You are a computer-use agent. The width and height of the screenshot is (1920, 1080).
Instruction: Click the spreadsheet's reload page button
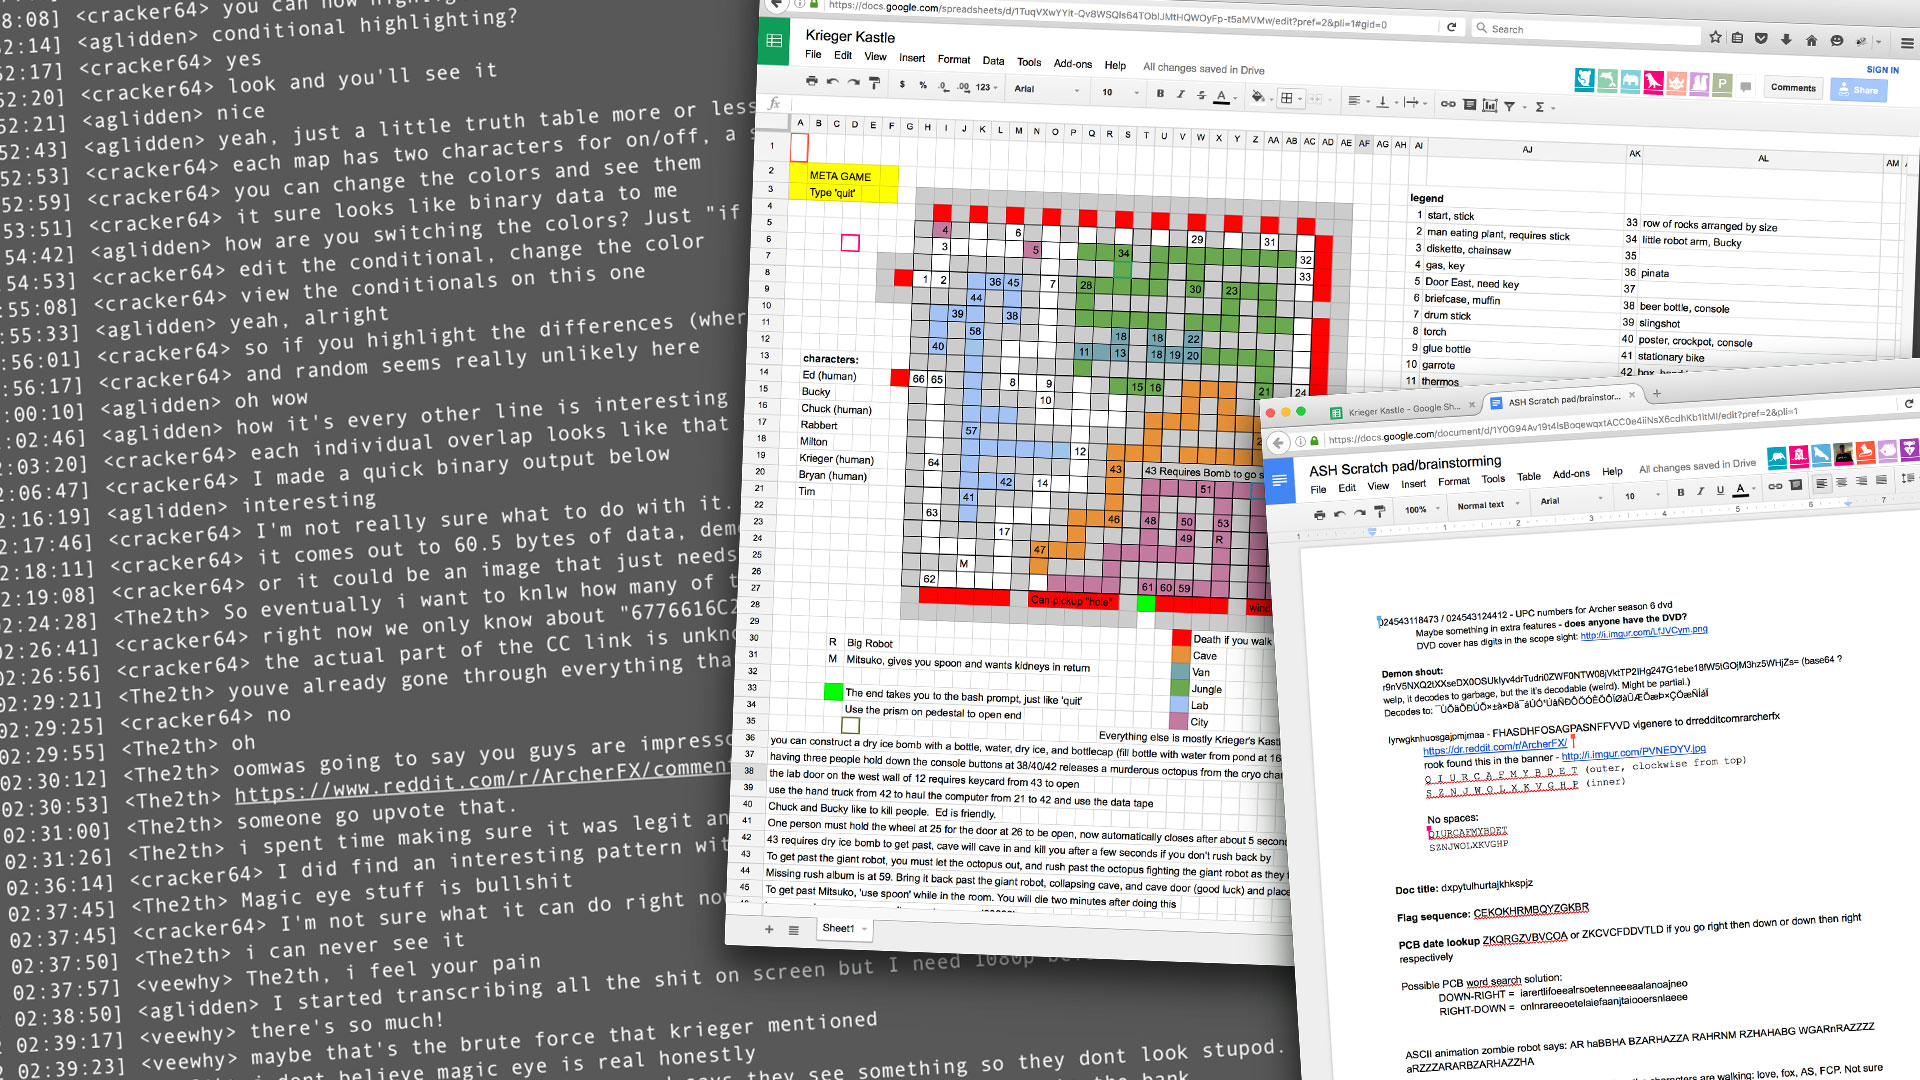(1451, 27)
